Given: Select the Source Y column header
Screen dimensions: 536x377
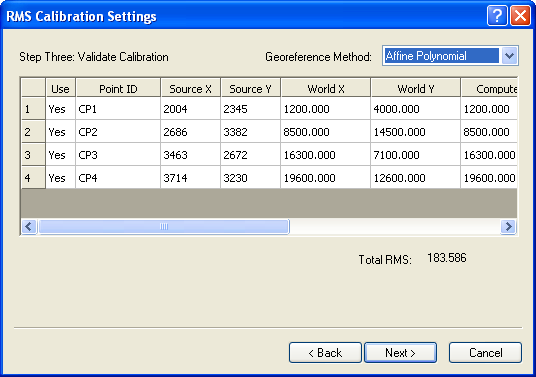Looking at the screenshot, I should point(250,89).
